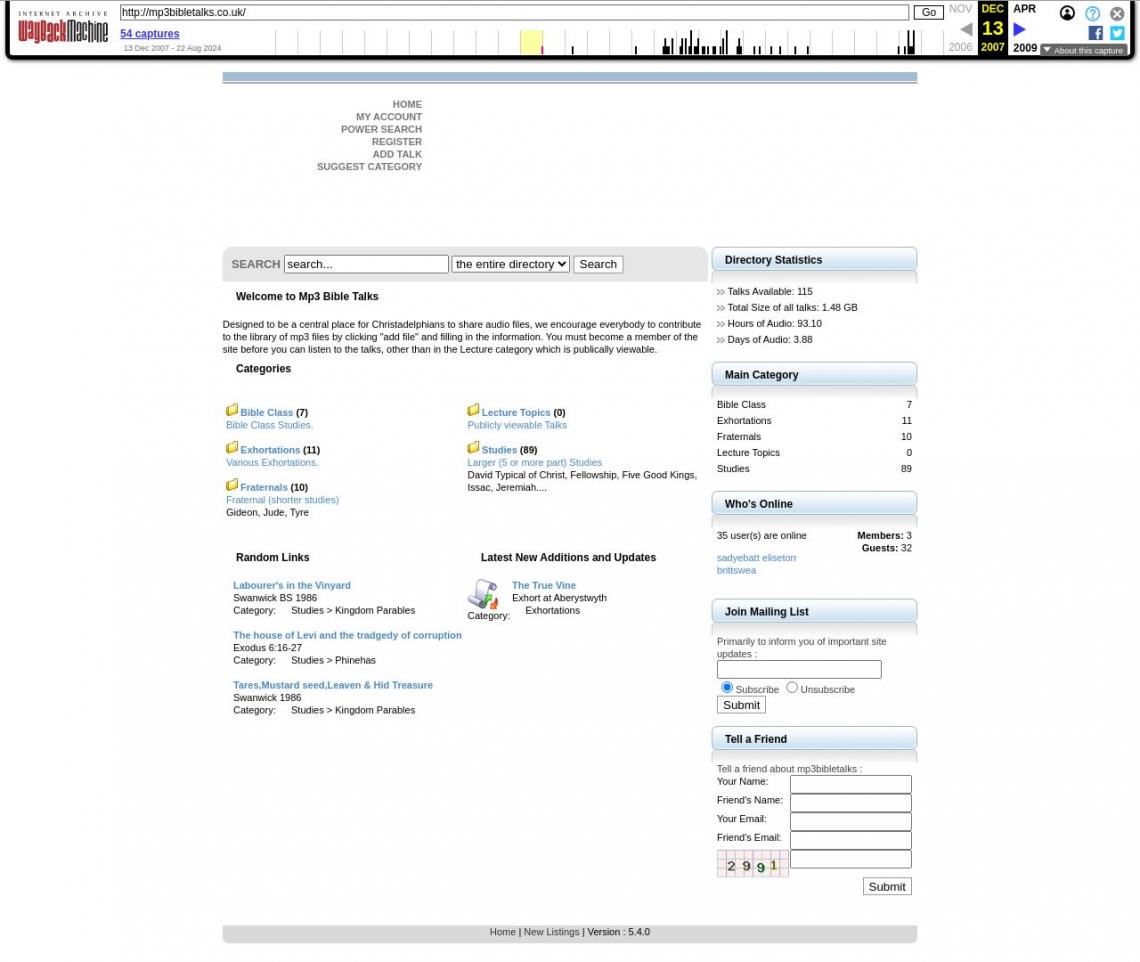Go to next capture arrow for 2009
Viewport: 1140px width, 962px height.
pos(1019,30)
